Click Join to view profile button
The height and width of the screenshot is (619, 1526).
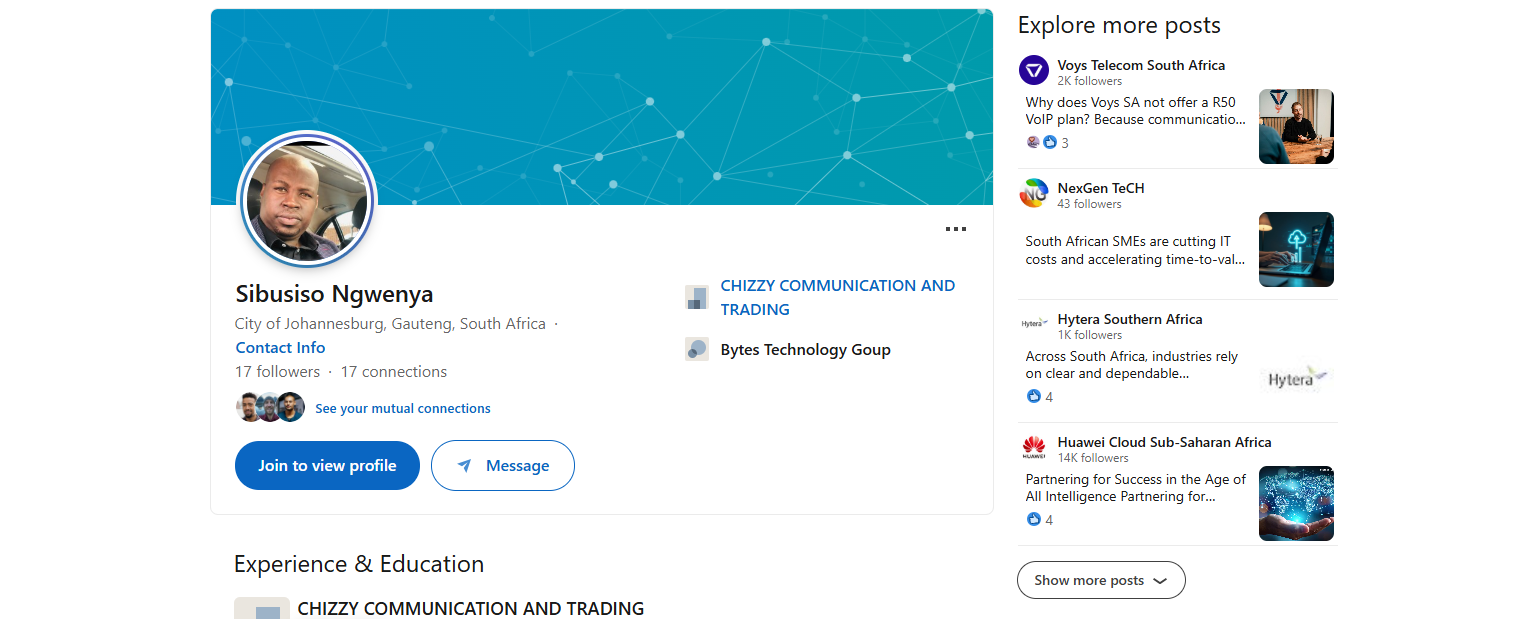[327, 466]
